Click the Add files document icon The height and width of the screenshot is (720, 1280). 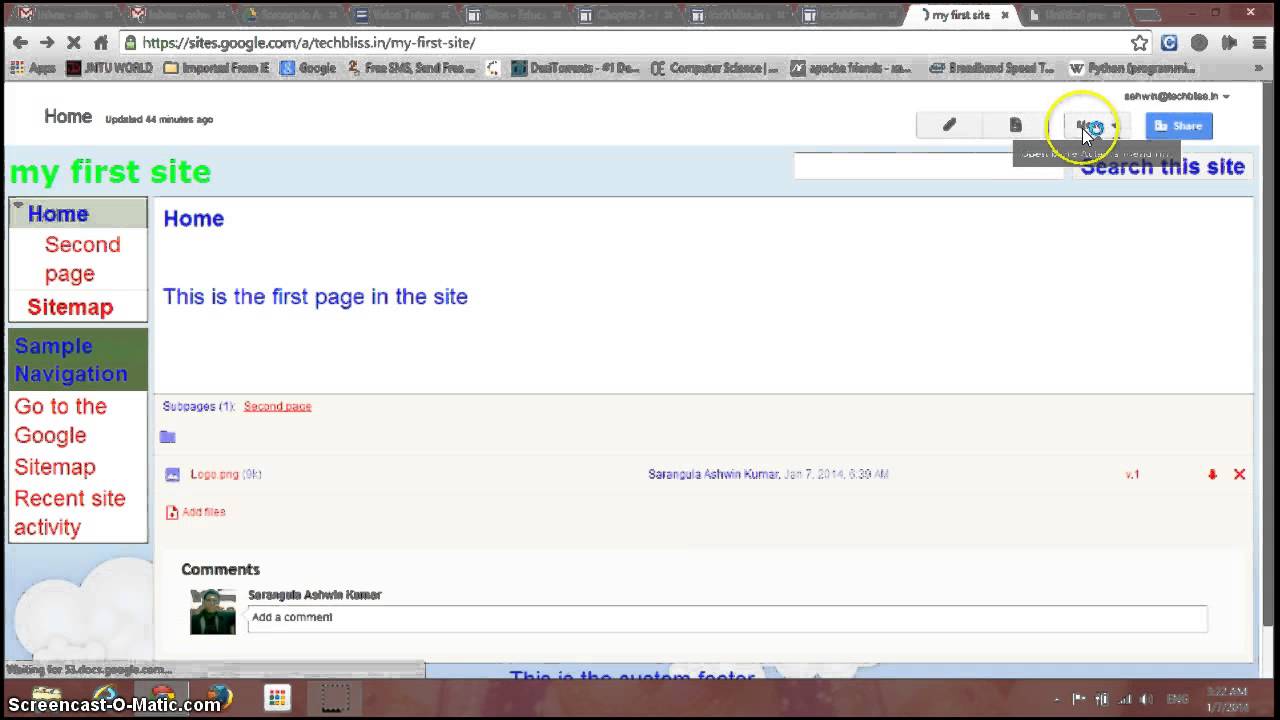[x=172, y=512]
